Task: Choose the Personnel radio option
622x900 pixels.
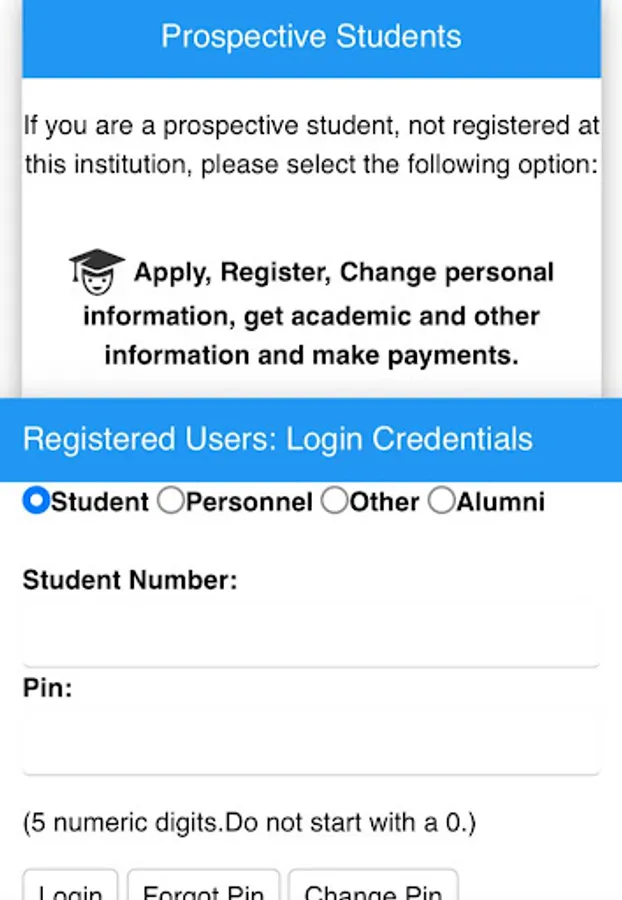Action: click(171, 501)
